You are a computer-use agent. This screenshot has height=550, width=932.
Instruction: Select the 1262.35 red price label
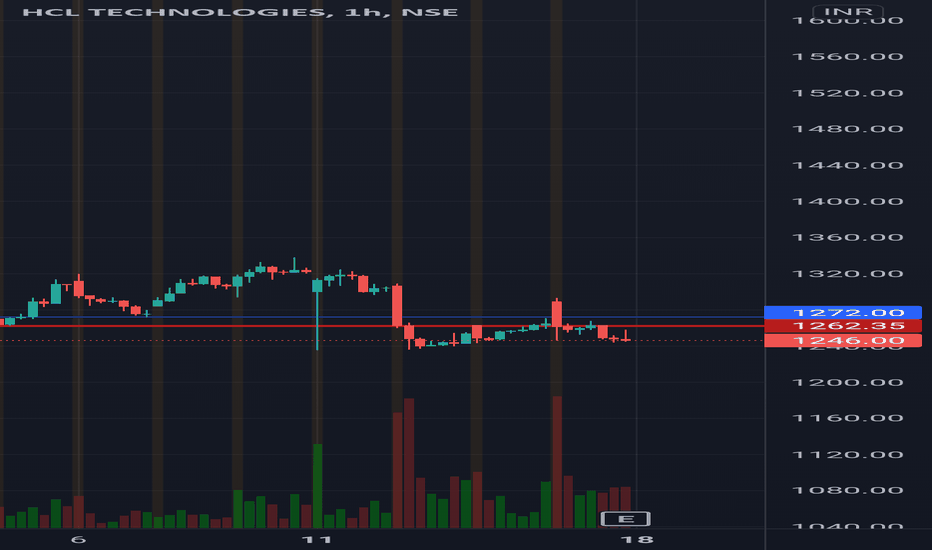point(843,326)
